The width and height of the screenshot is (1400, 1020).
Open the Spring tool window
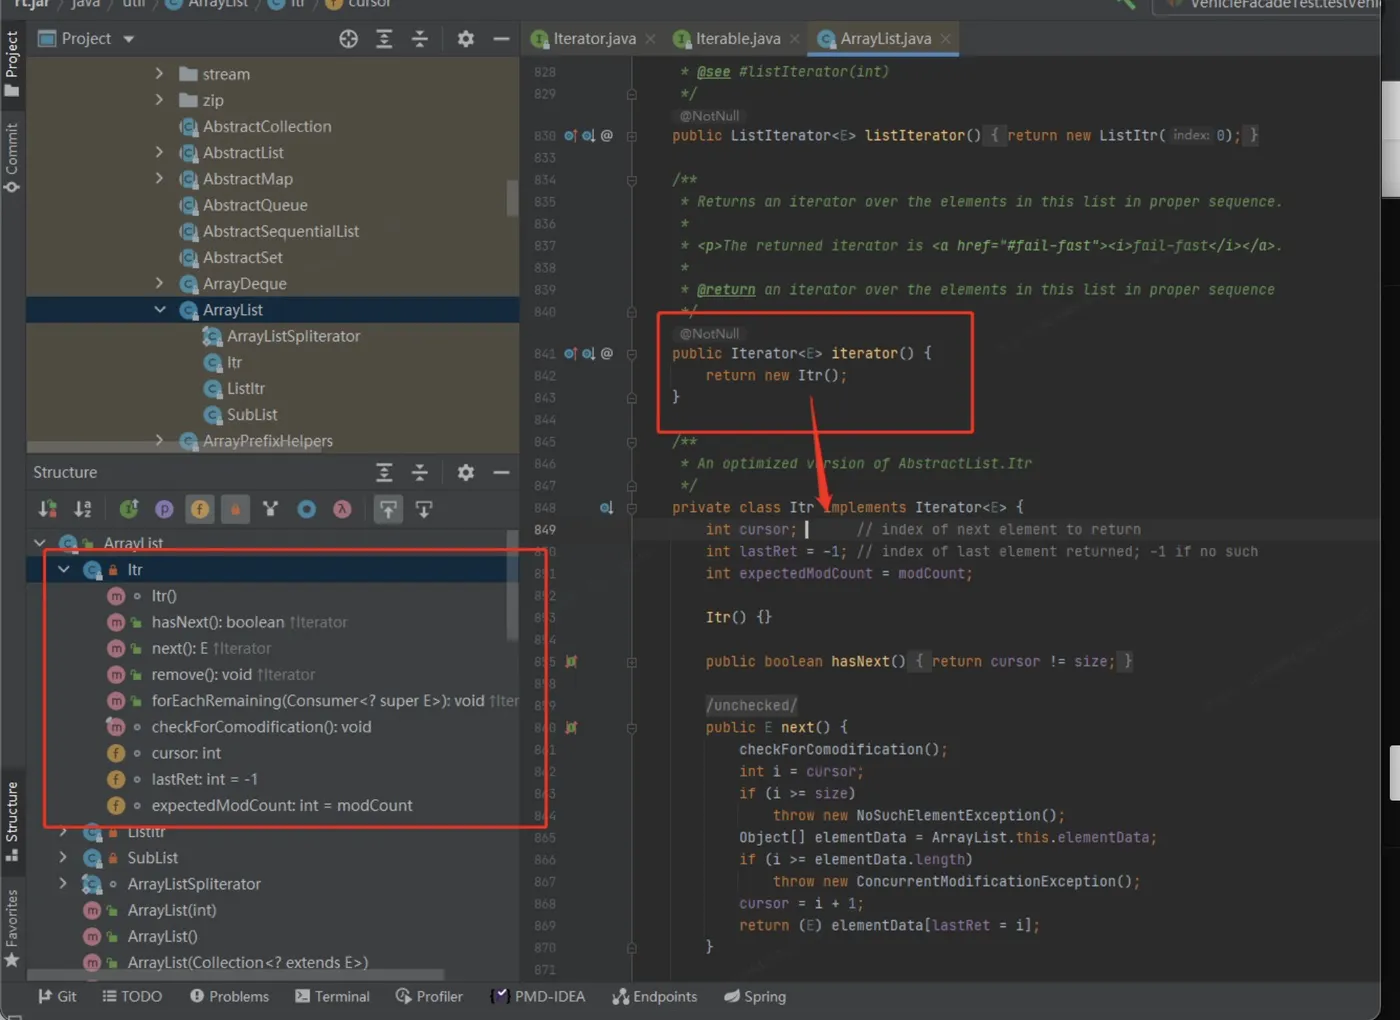[755, 996]
